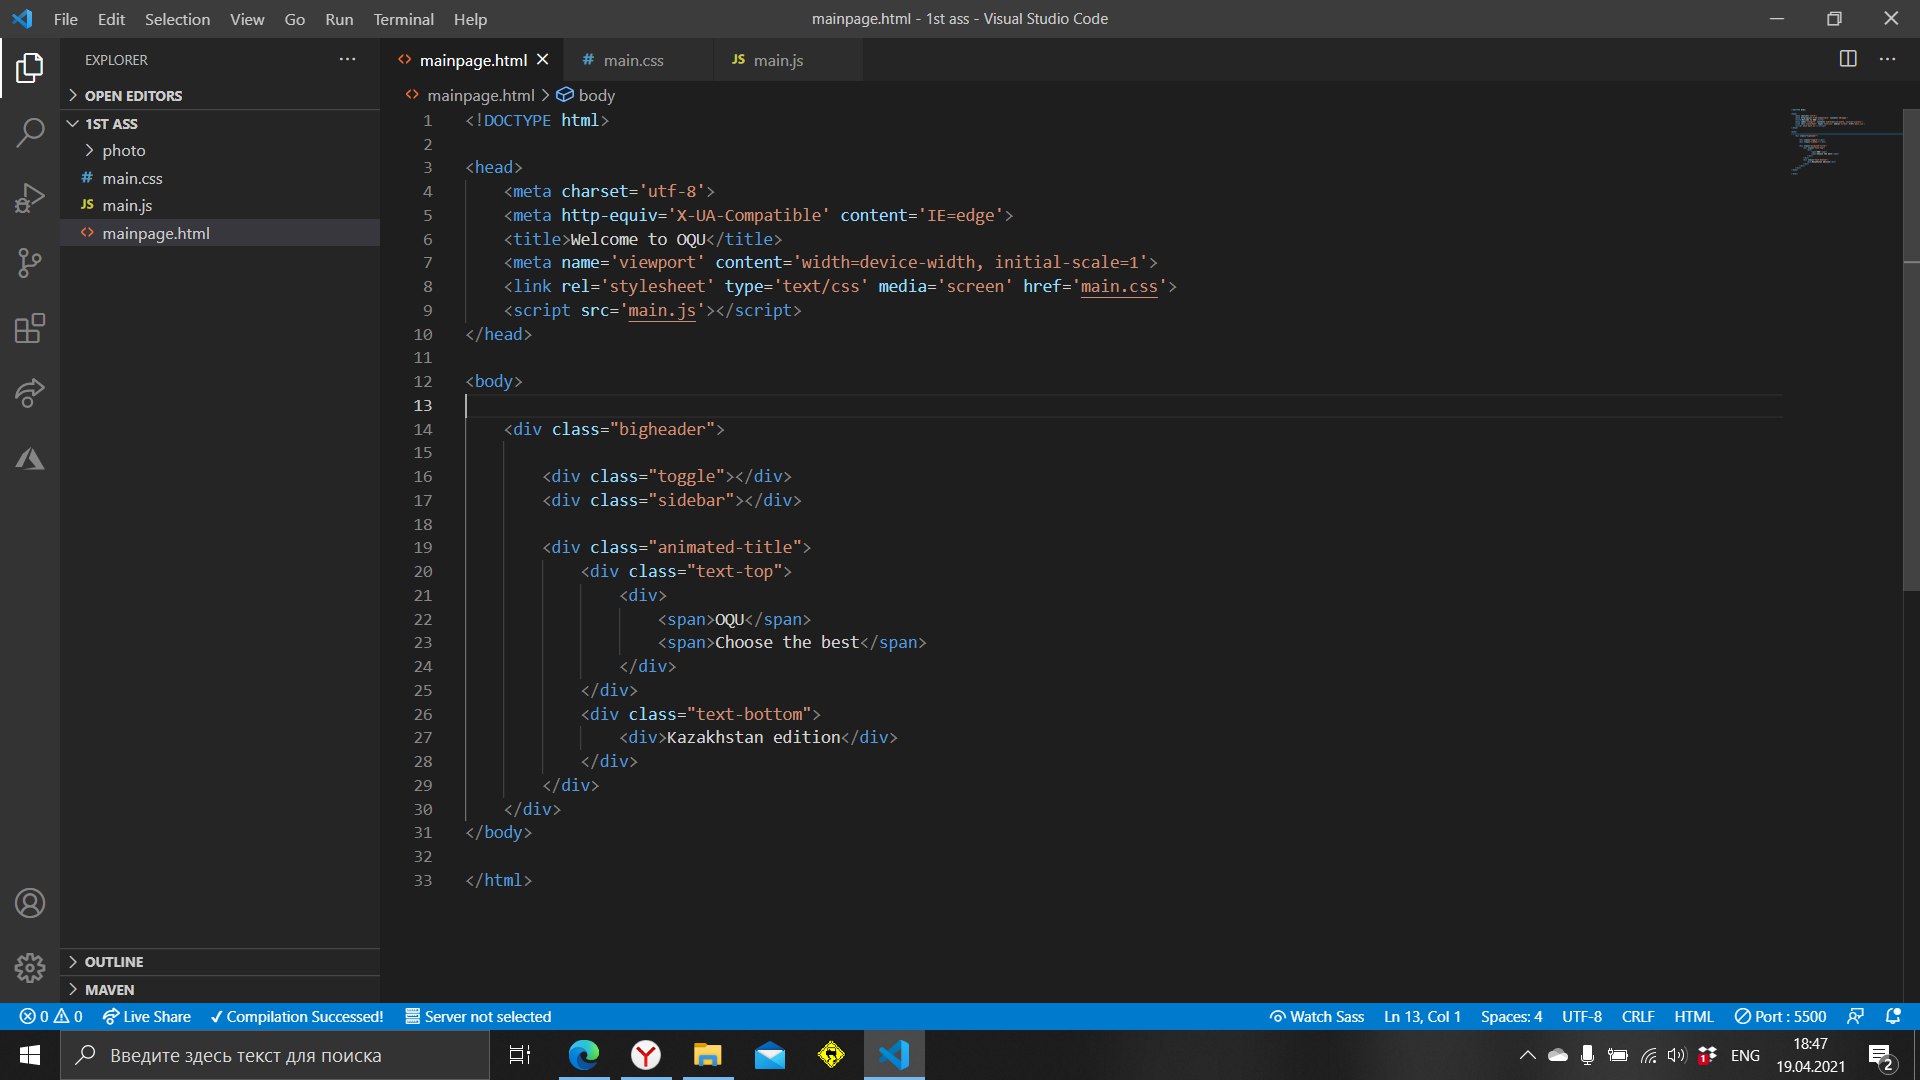Open the Help menu
Viewport: 1920px width, 1080px height.
coord(470,19)
